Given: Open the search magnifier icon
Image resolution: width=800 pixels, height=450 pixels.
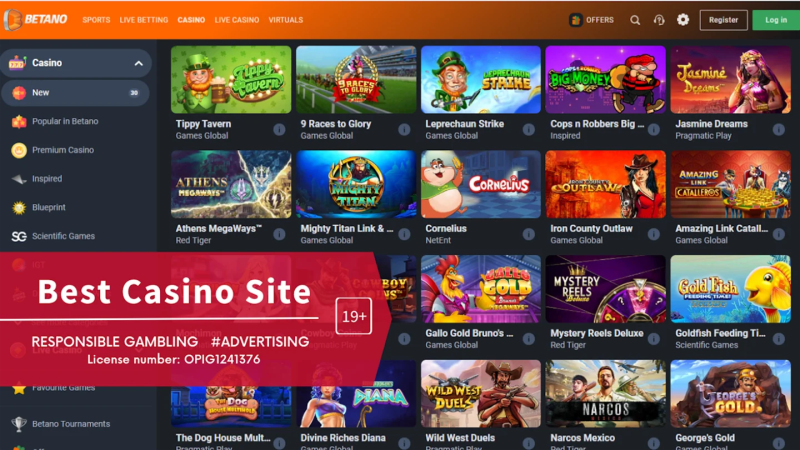Looking at the screenshot, I should tap(635, 20).
